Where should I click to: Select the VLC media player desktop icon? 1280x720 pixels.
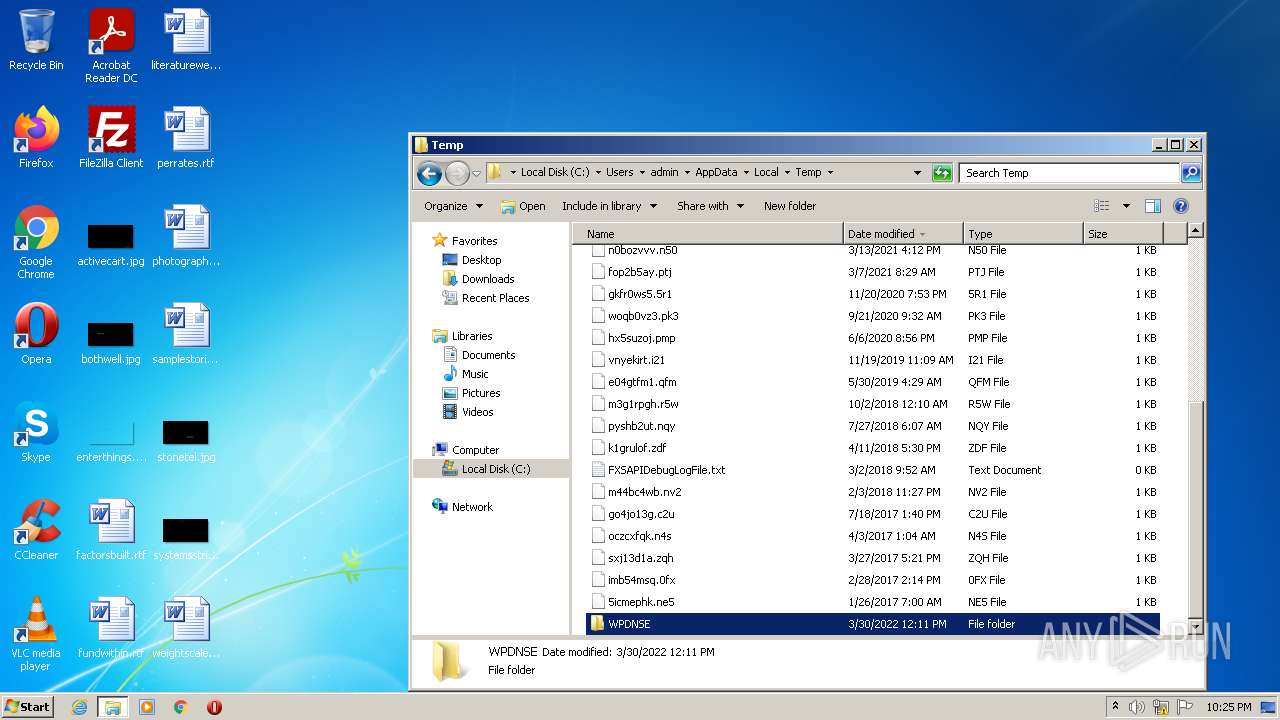tap(36, 634)
